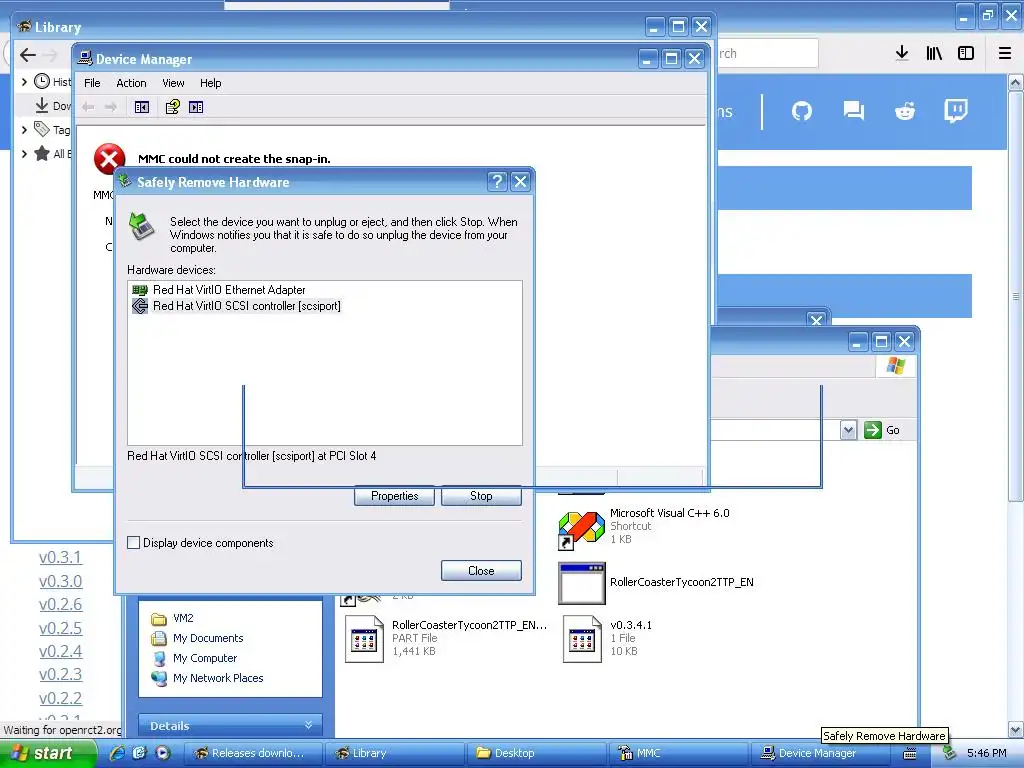Toggle Firefox sidebar icon
This screenshot has height=768, width=1024.
[x=966, y=53]
